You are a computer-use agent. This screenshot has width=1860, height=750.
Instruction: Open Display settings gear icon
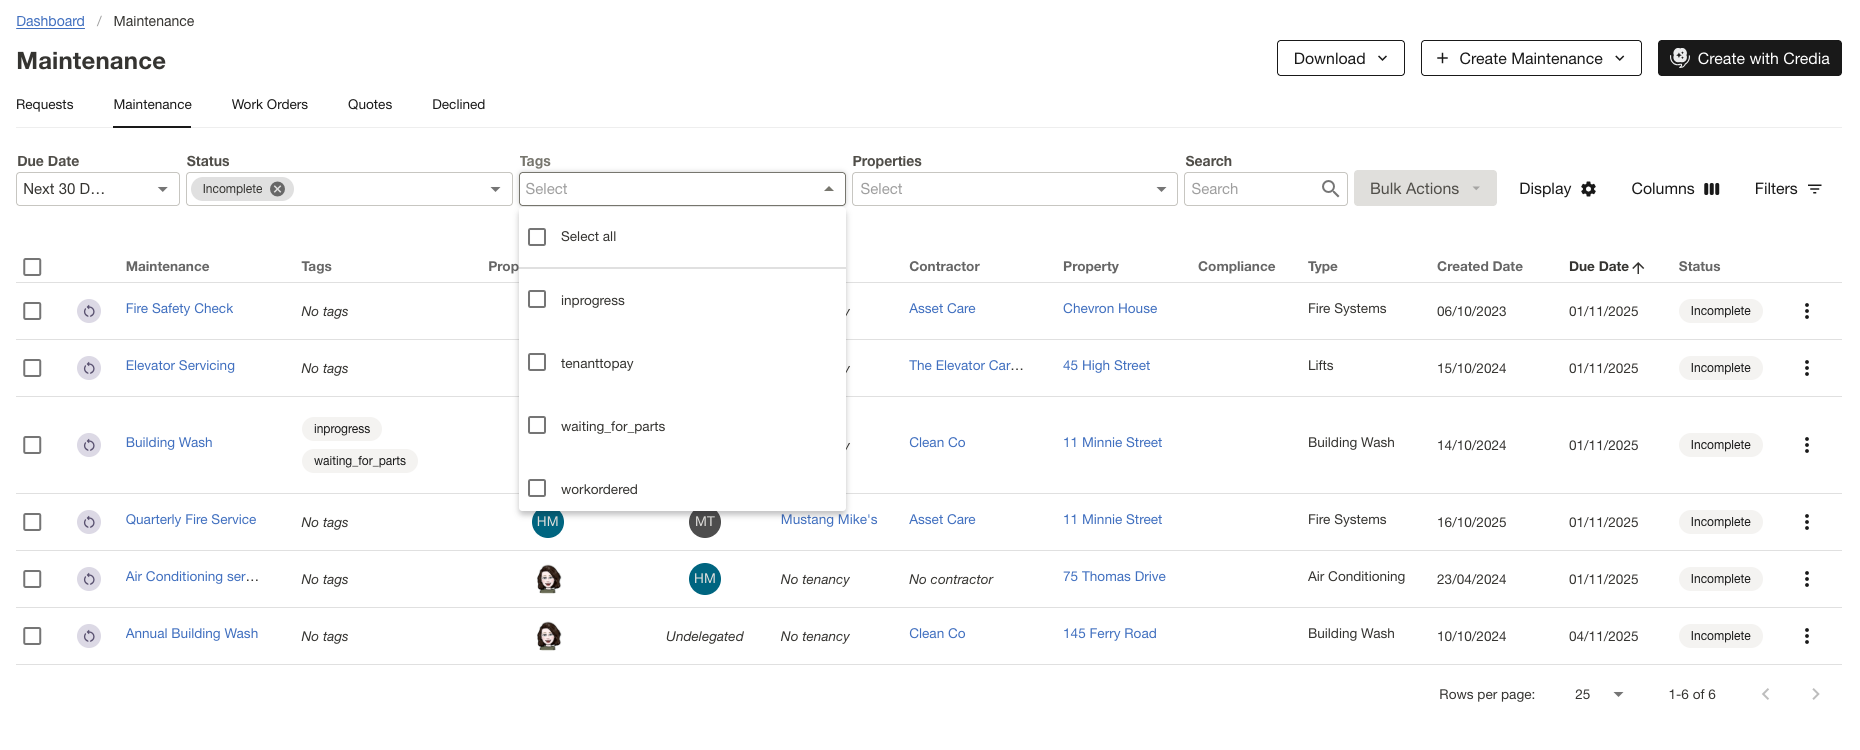pyautogui.click(x=1588, y=189)
